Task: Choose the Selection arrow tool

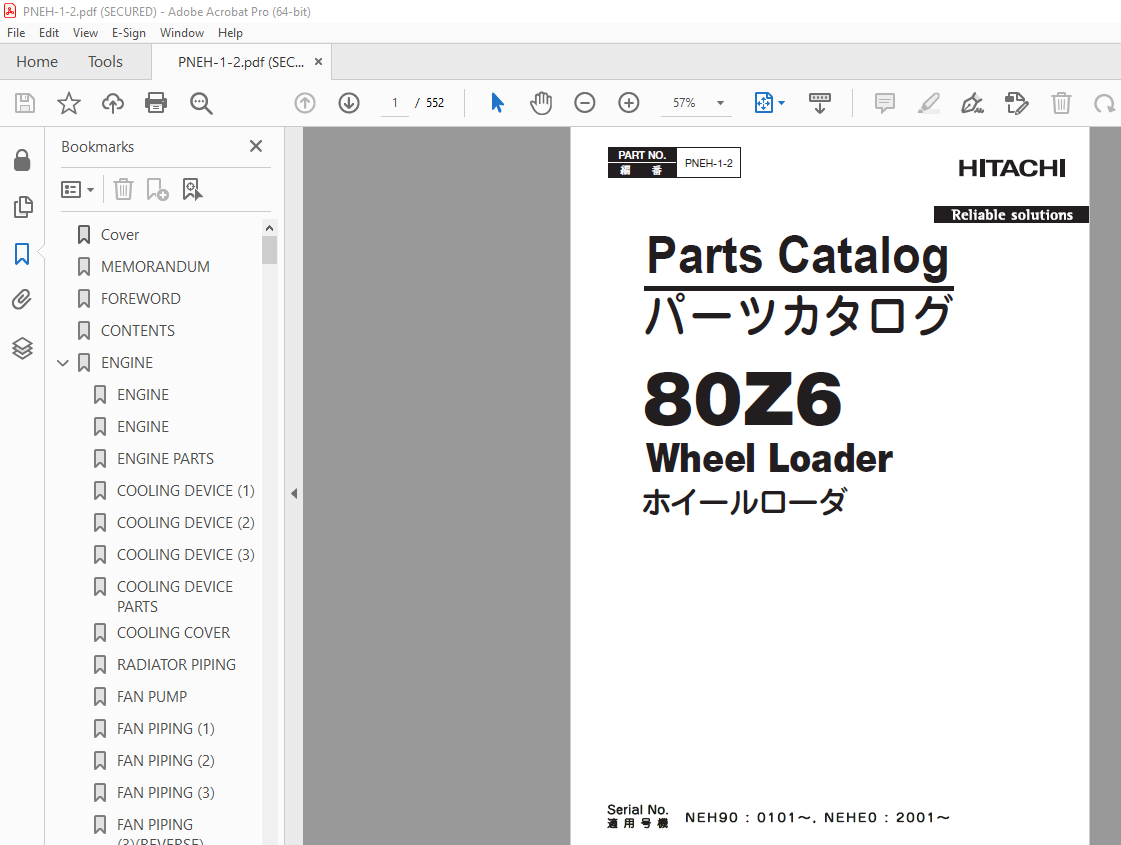Action: point(498,103)
